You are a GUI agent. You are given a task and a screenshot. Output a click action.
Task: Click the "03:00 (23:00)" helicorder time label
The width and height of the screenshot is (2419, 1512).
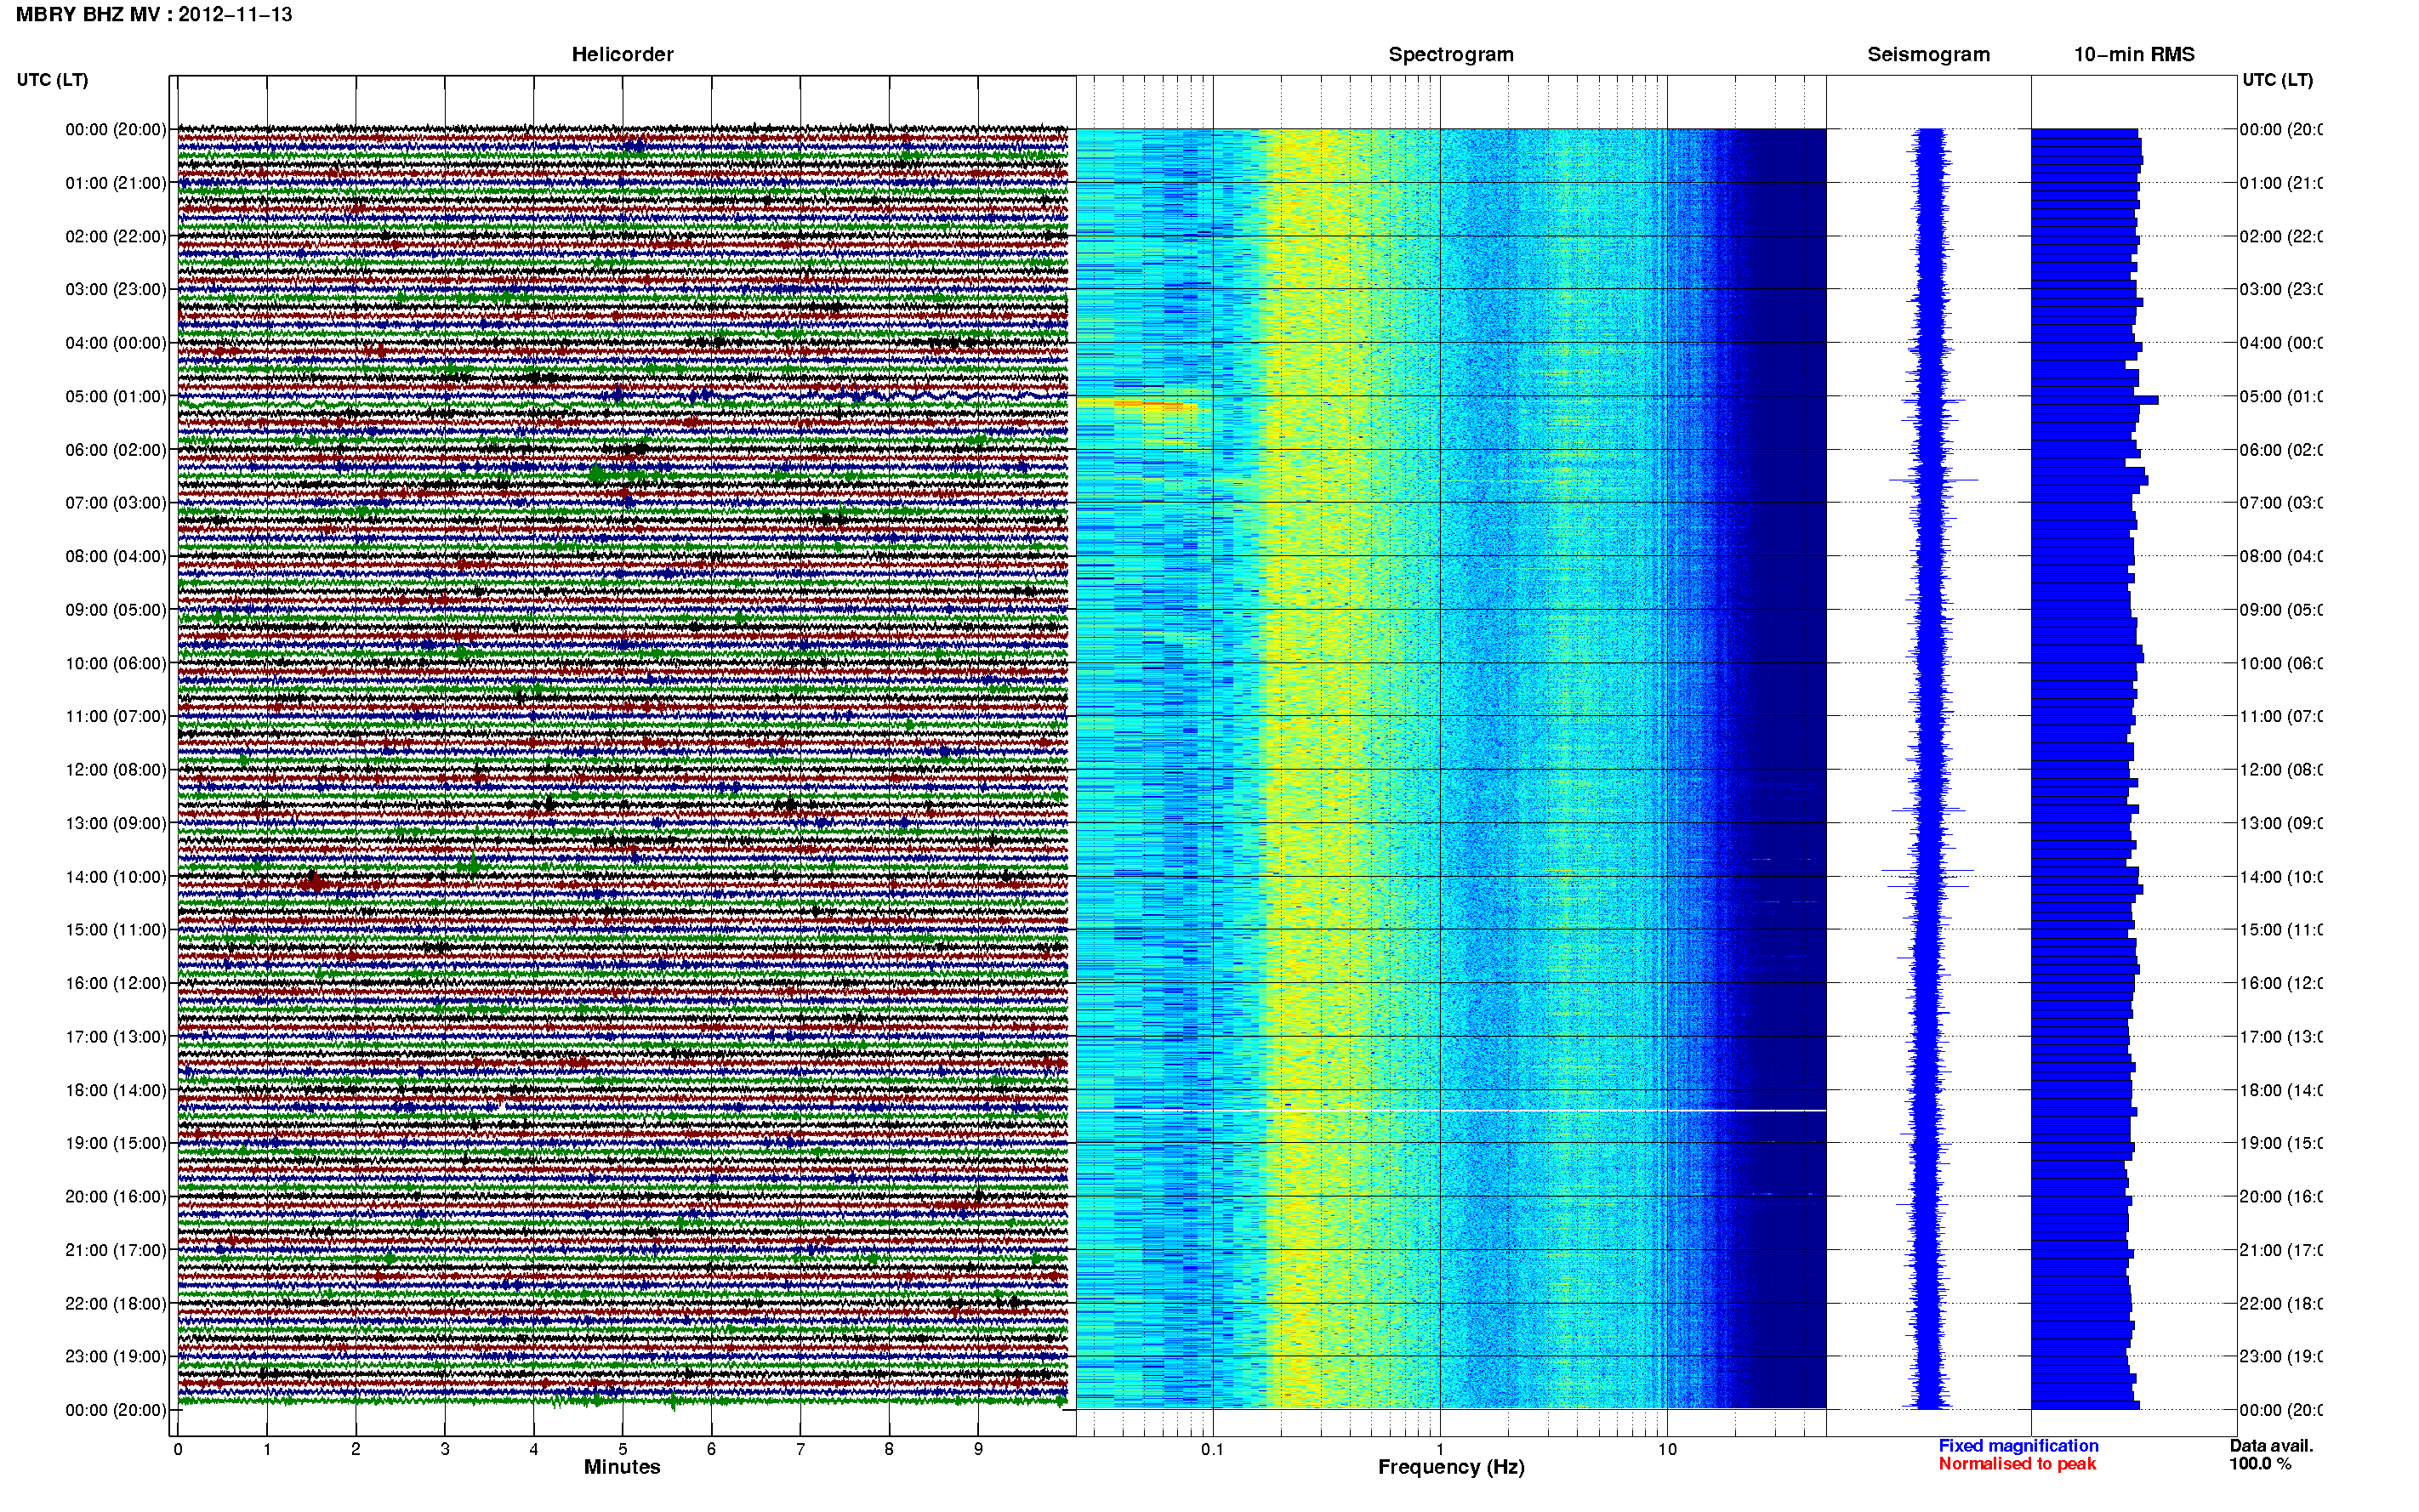pos(116,289)
